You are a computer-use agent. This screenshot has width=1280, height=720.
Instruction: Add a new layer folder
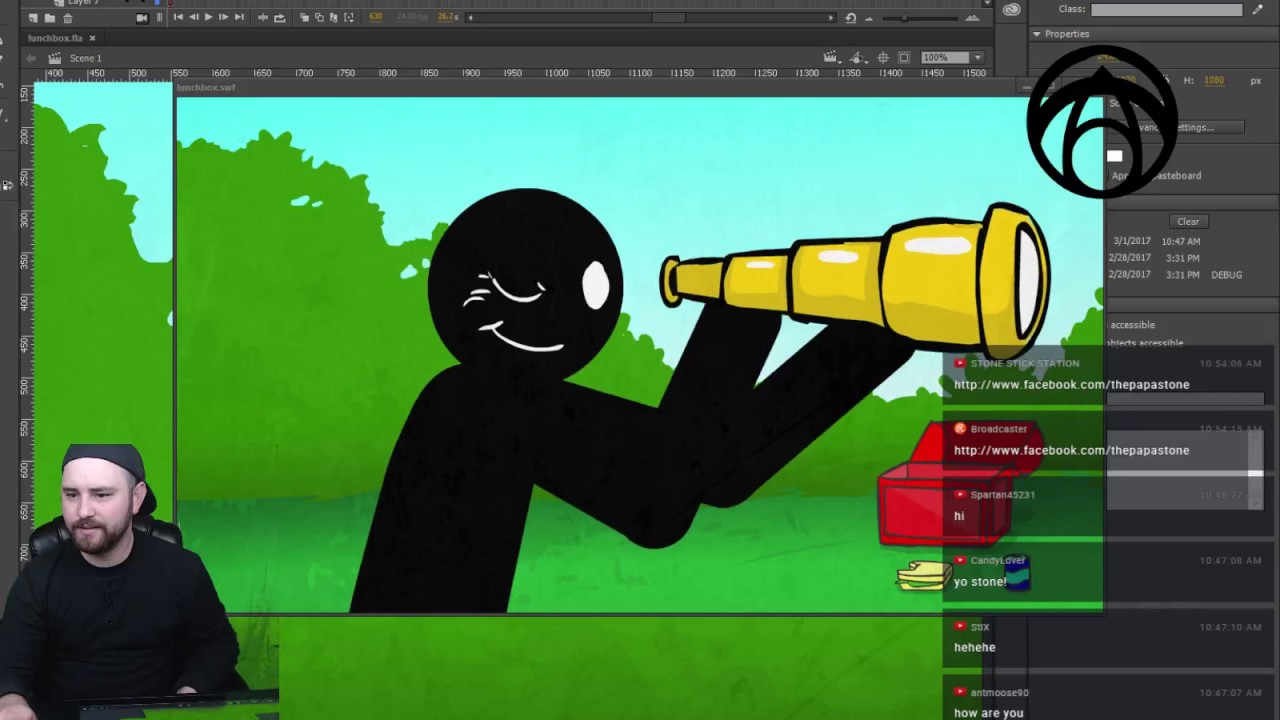click(x=49, y=18)
